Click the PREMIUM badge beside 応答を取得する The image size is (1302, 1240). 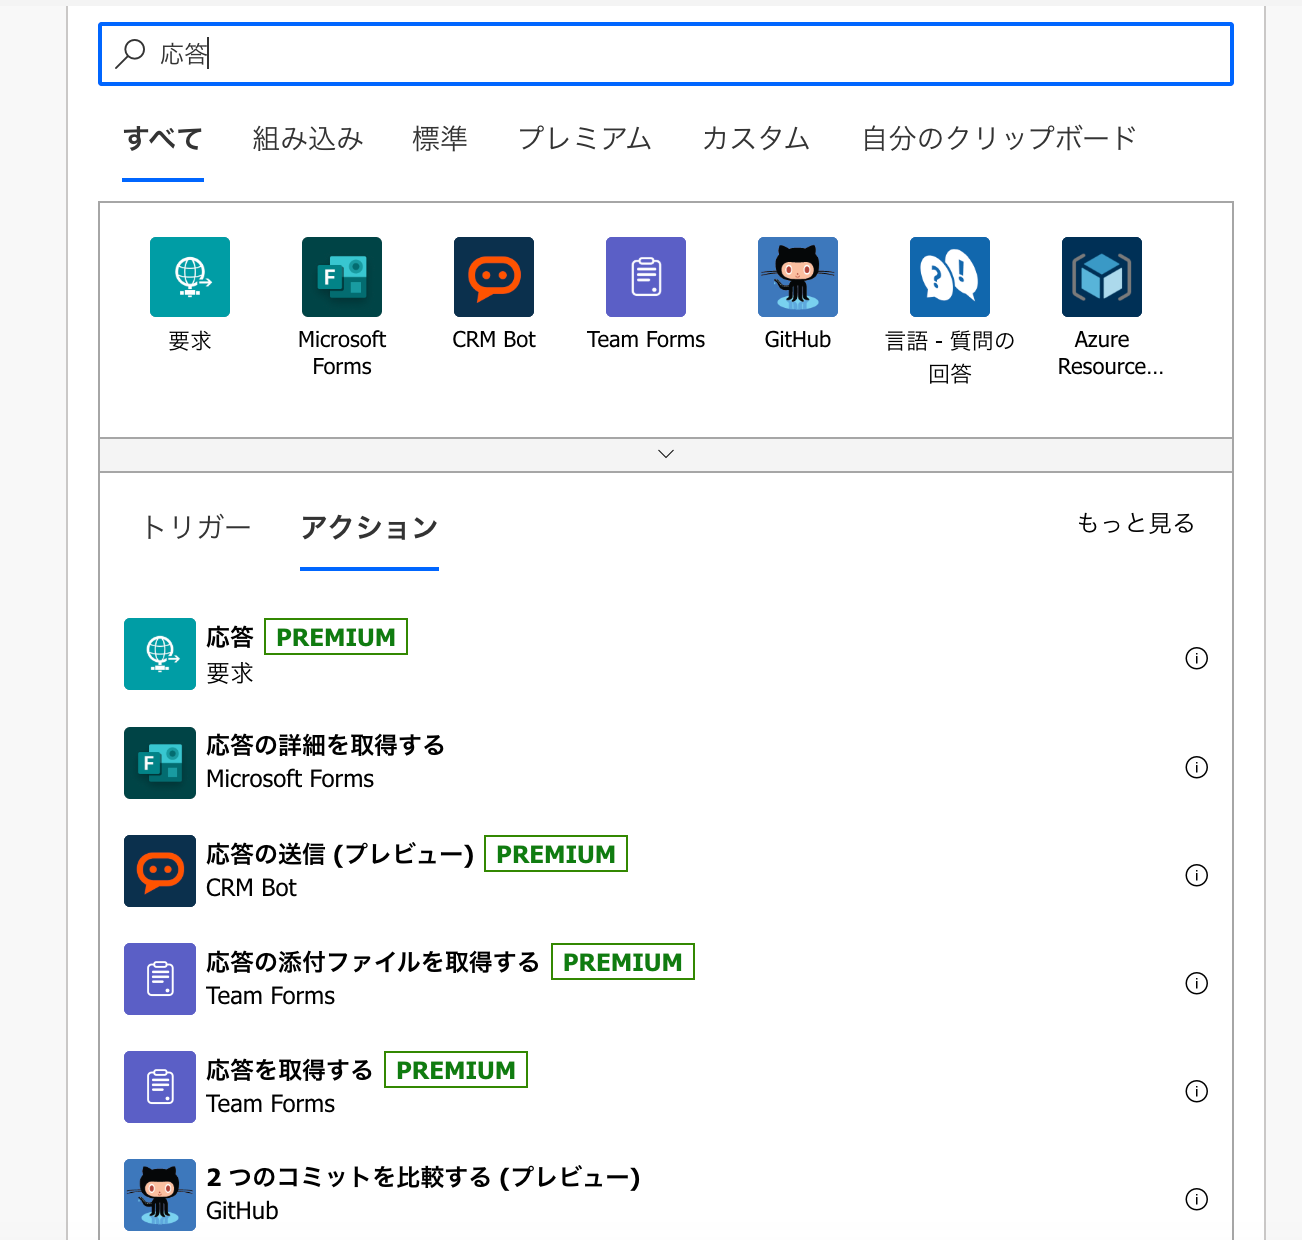click(456, 1070)
